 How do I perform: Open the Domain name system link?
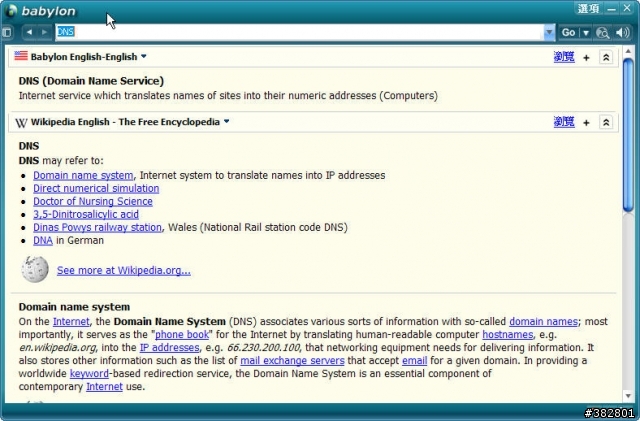coord(83,176)
